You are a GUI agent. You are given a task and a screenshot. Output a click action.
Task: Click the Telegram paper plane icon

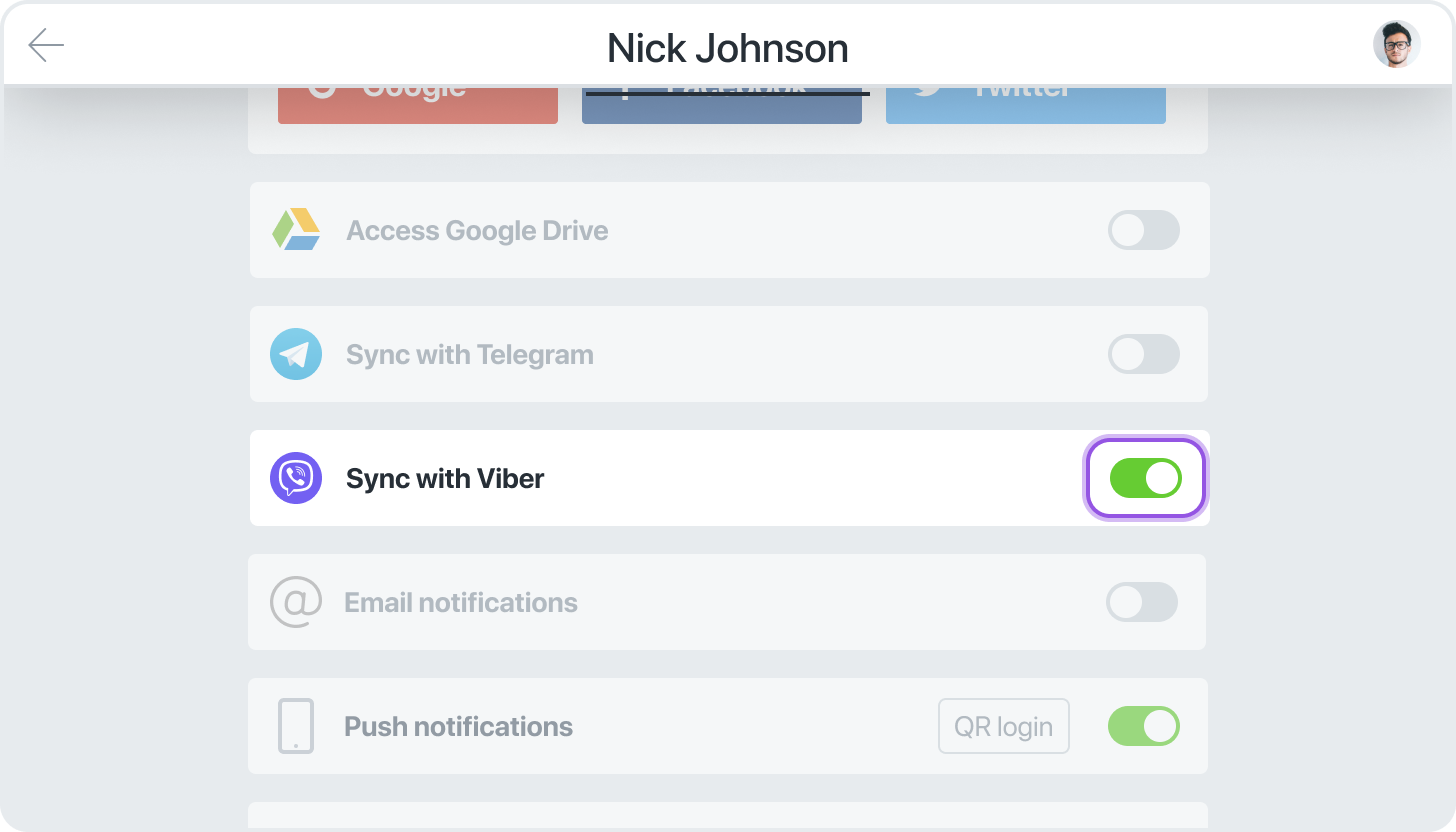[x=296, y=354]
